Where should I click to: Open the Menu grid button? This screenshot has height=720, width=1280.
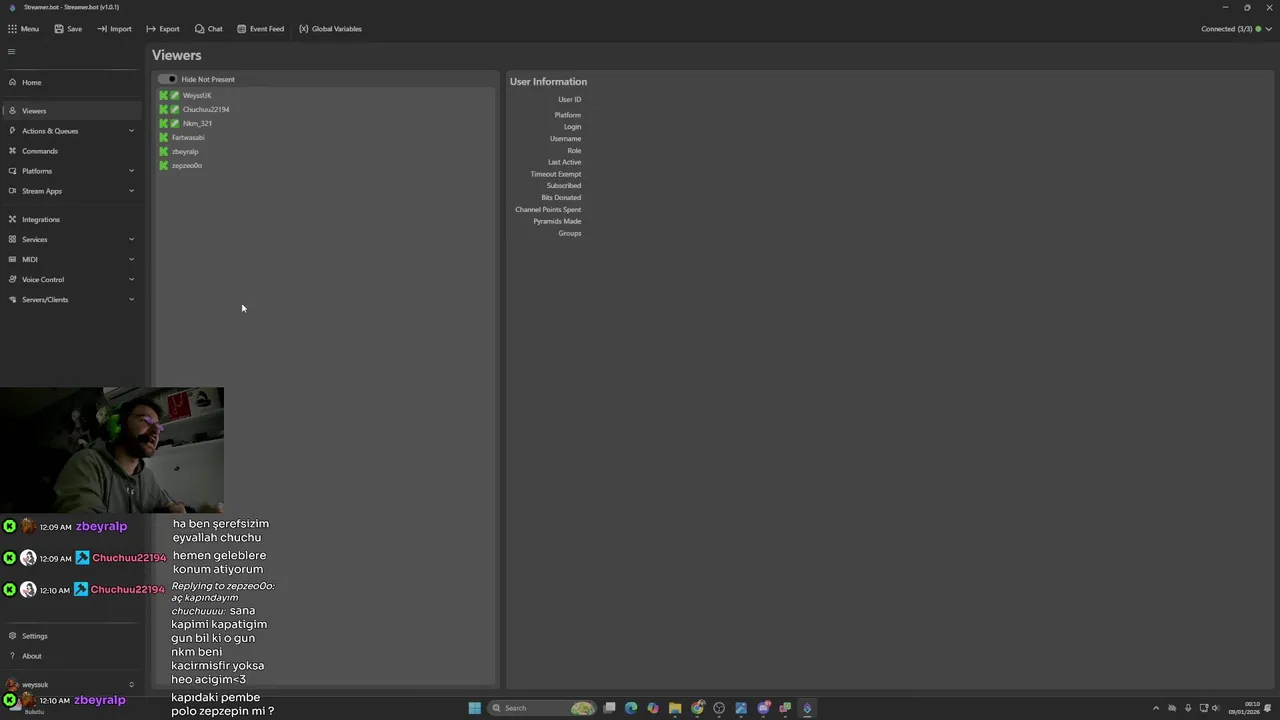pyautogui.click(x=23, y=29)
